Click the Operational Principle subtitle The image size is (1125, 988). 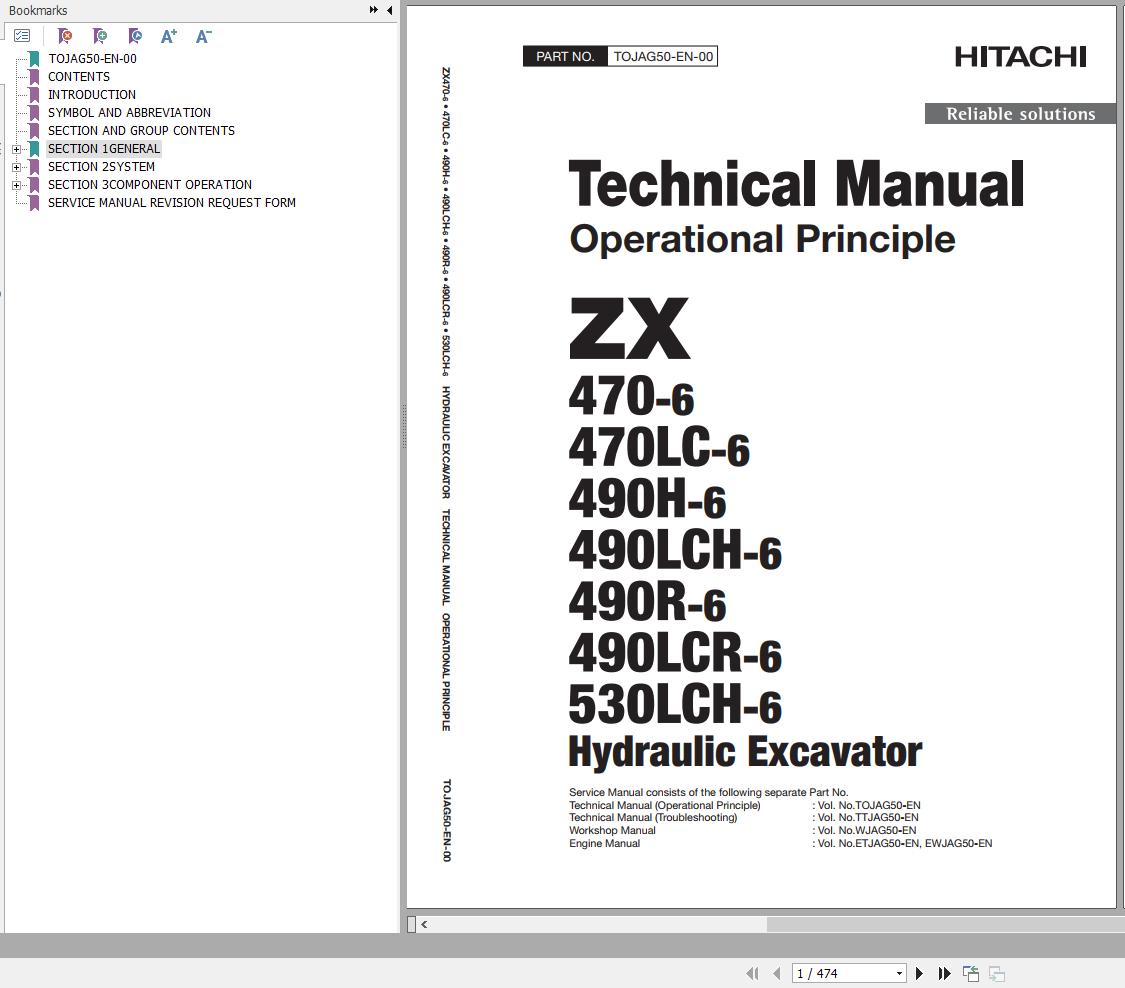point(762,239)
